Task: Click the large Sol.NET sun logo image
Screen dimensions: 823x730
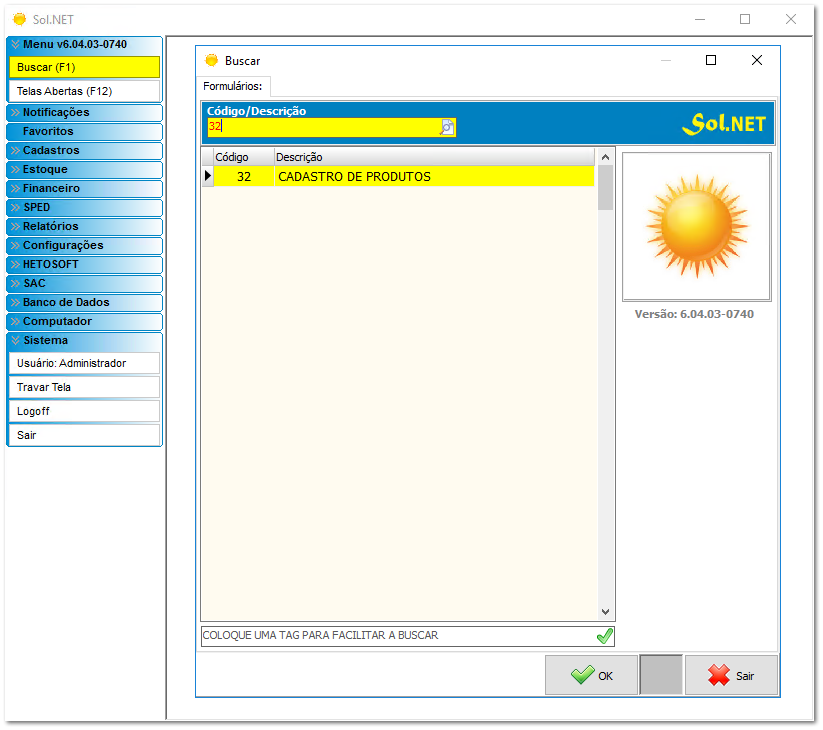Action: (695, 226)
